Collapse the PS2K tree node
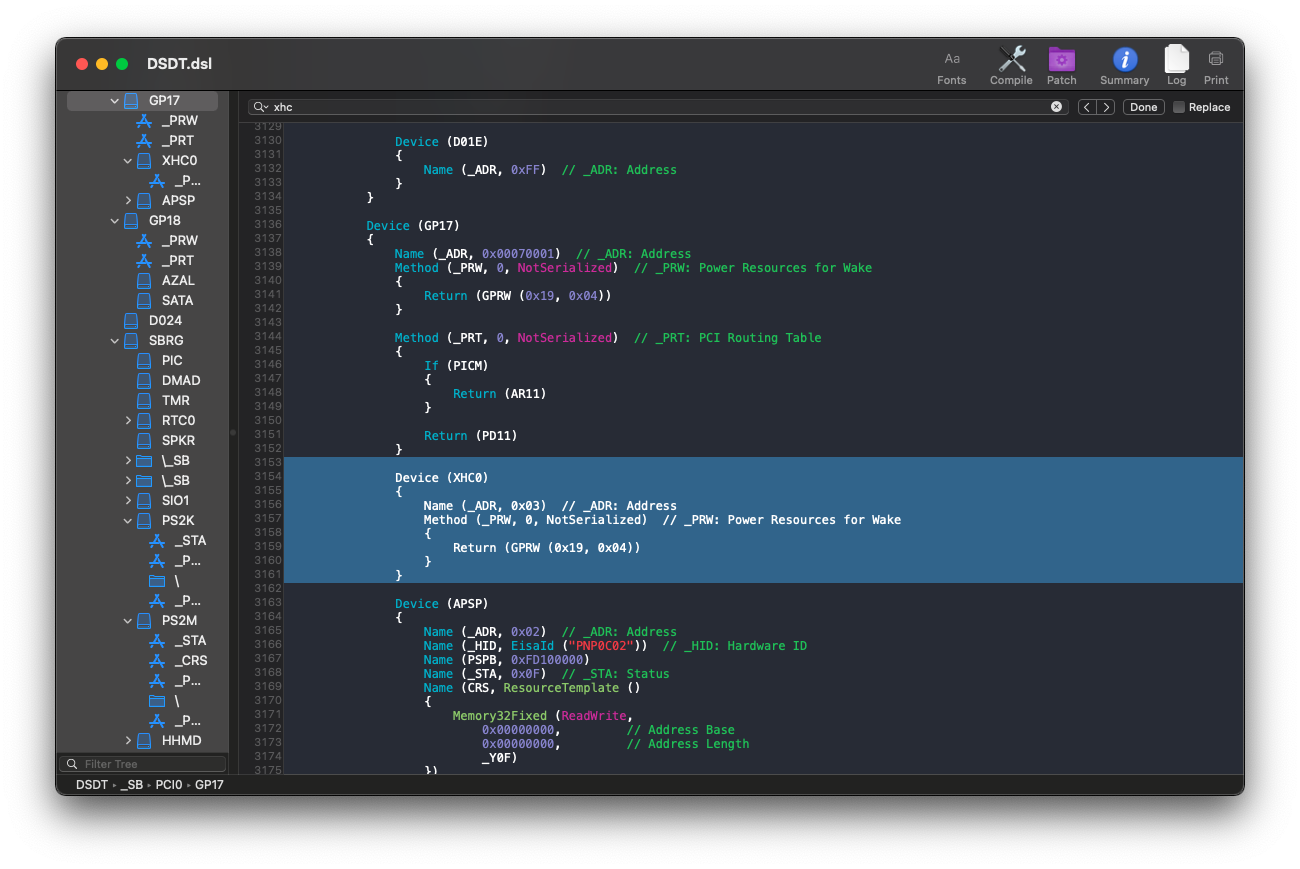This screenshot has height=869, width=1300. (128, 521)
